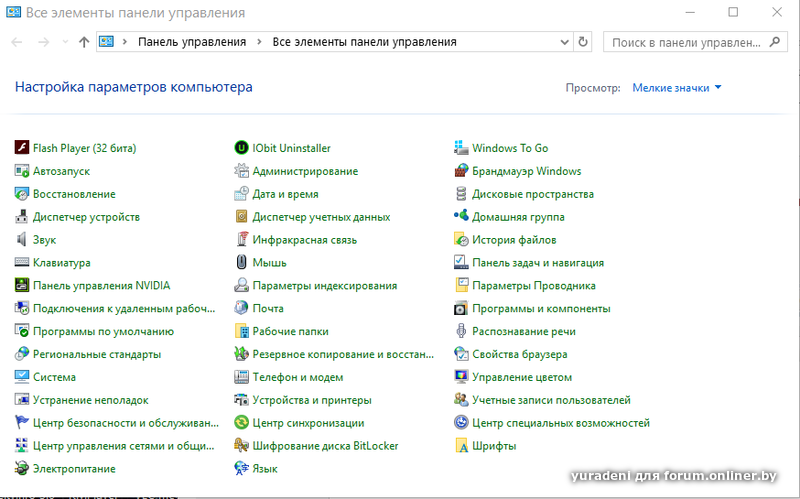The height and width of the screenshot is (499, 800).
Task: Open the Брандмауэр Windows icon
Action: (x=461, y=171)
